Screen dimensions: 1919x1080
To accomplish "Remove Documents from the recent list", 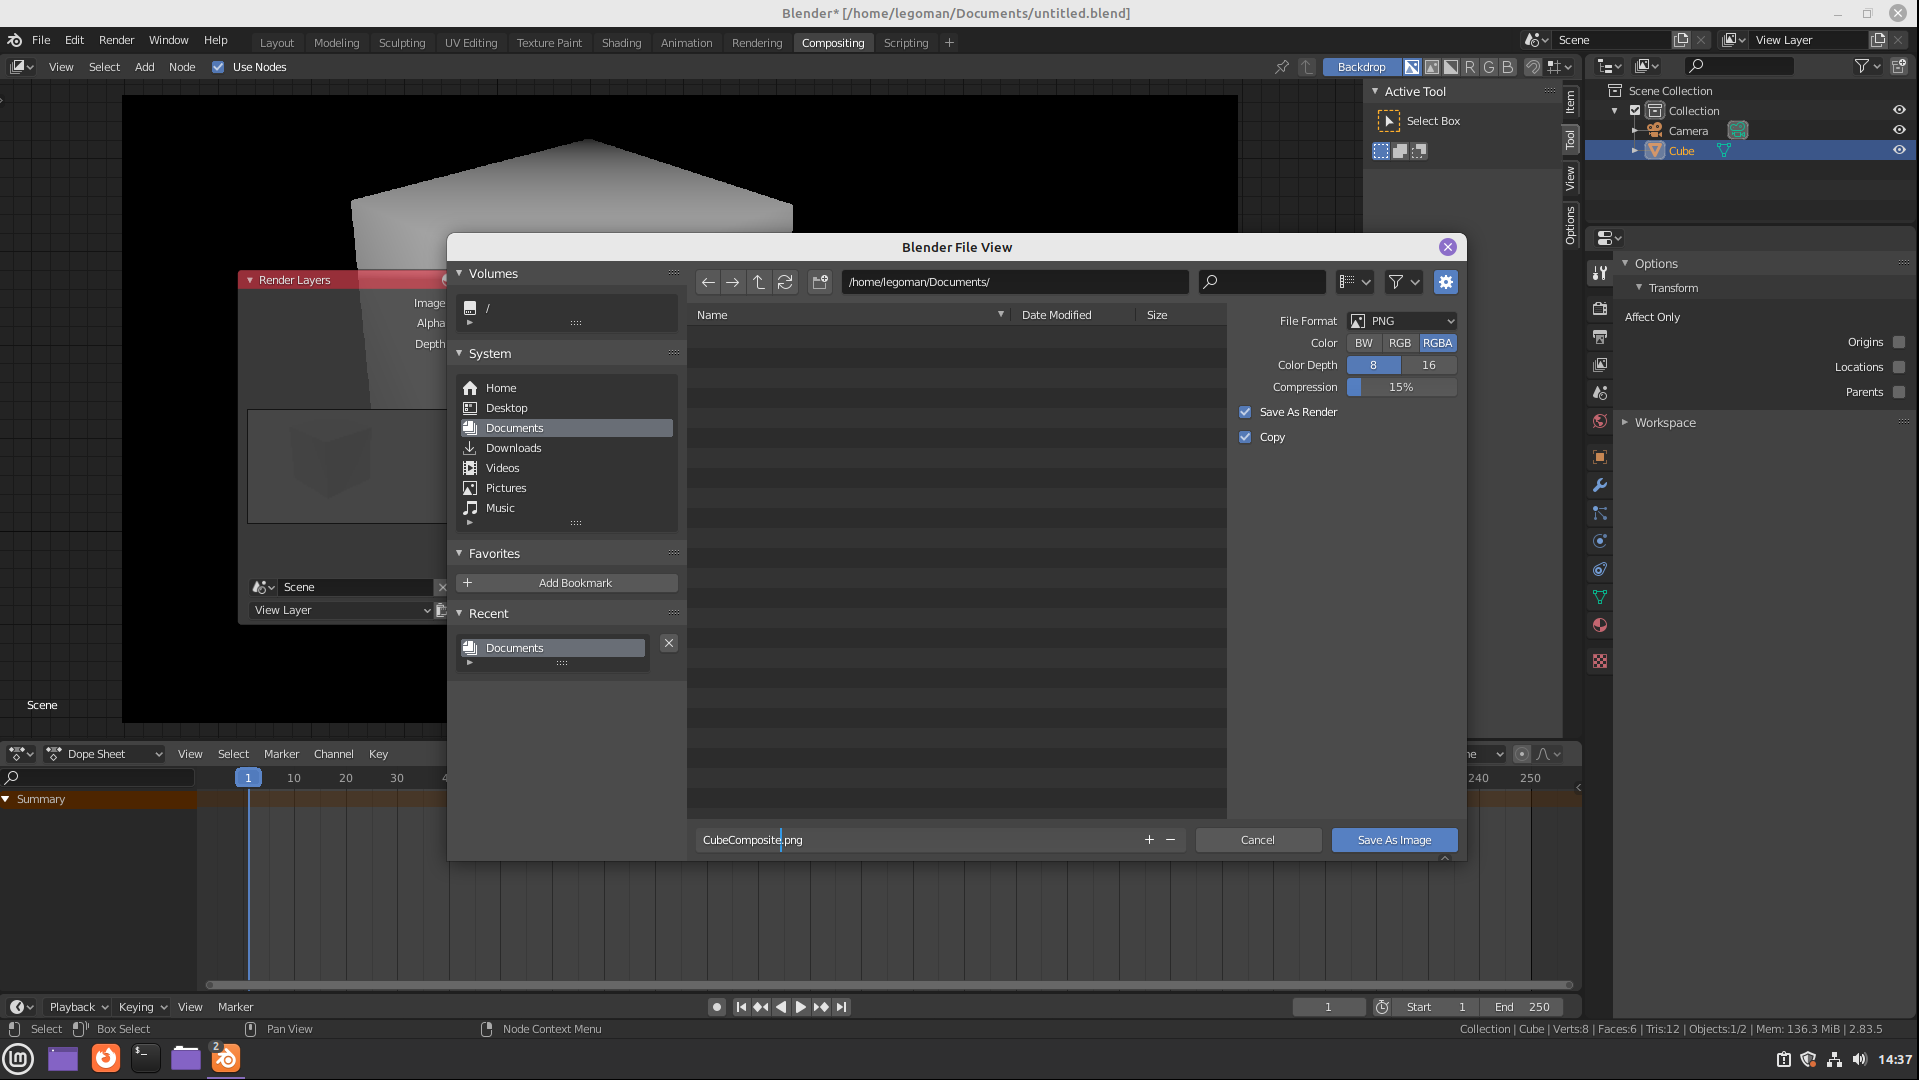I will [x=669, y=643].
